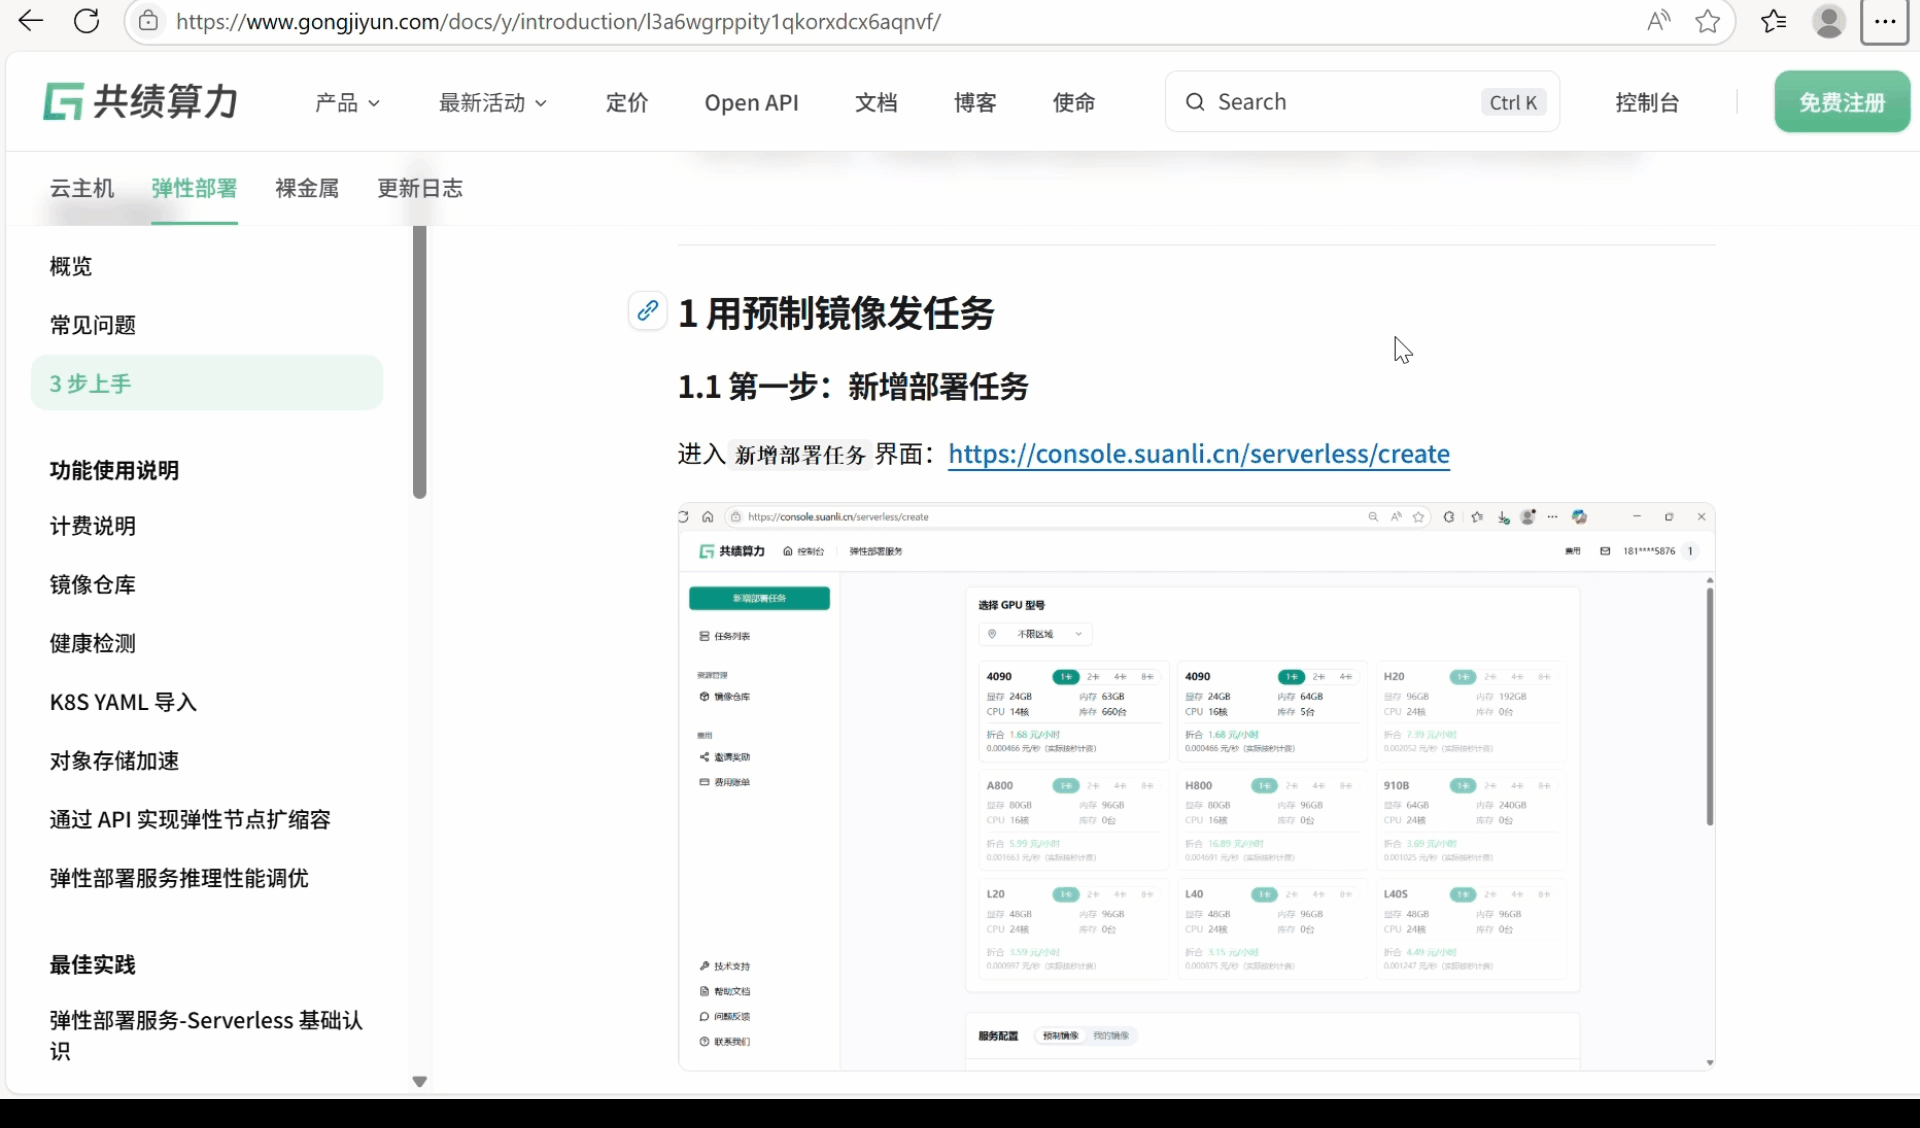Expand the 产品 dropdown menu
The height and width of the screenshot is (1128, 1920).
pyautogui.click(x=347, y=103)
